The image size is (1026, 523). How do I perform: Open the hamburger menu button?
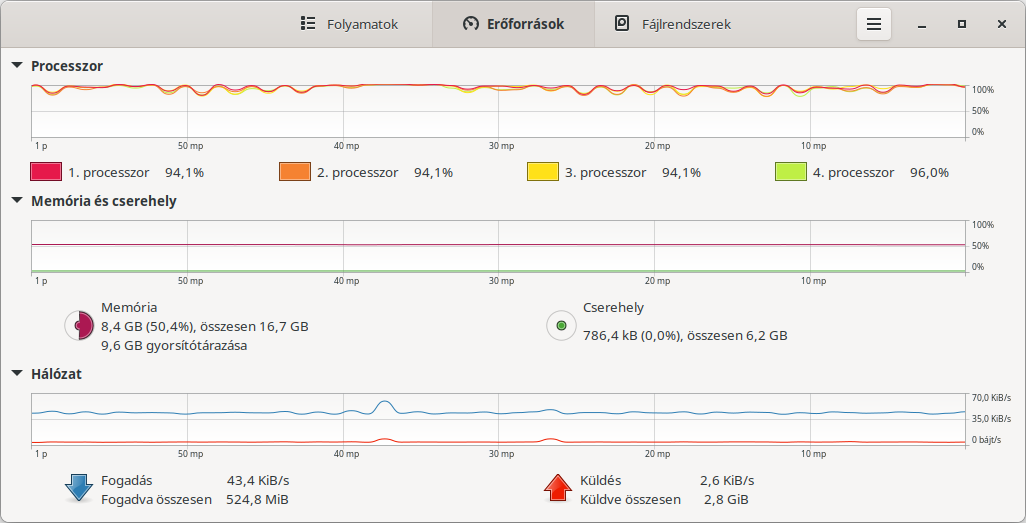pyautogui.click(x=874, y=24)
